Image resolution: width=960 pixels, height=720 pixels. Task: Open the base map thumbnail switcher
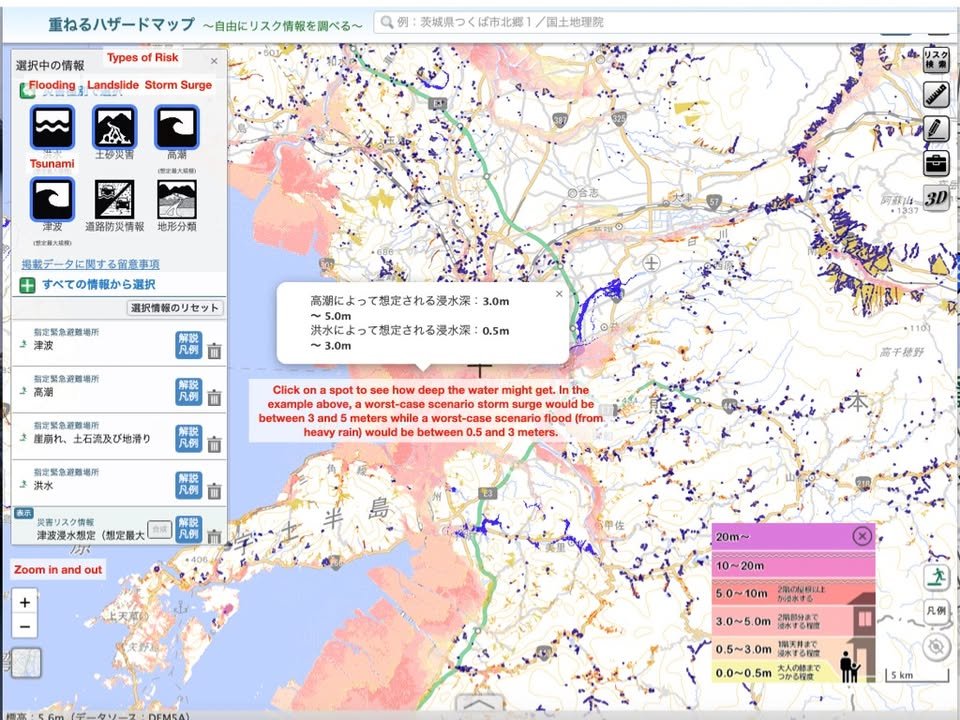point(27,663)
